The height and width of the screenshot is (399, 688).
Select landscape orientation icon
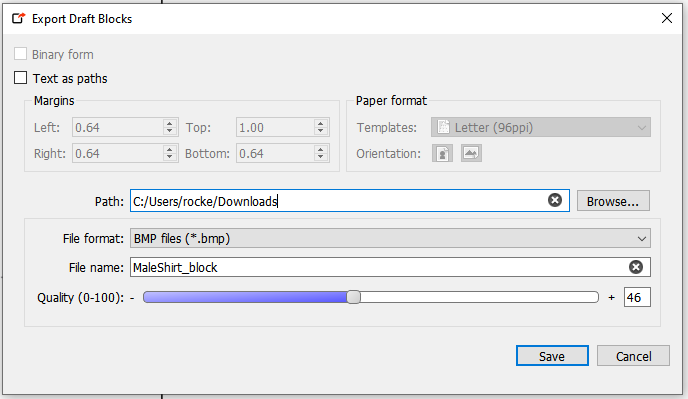point(471,153)
